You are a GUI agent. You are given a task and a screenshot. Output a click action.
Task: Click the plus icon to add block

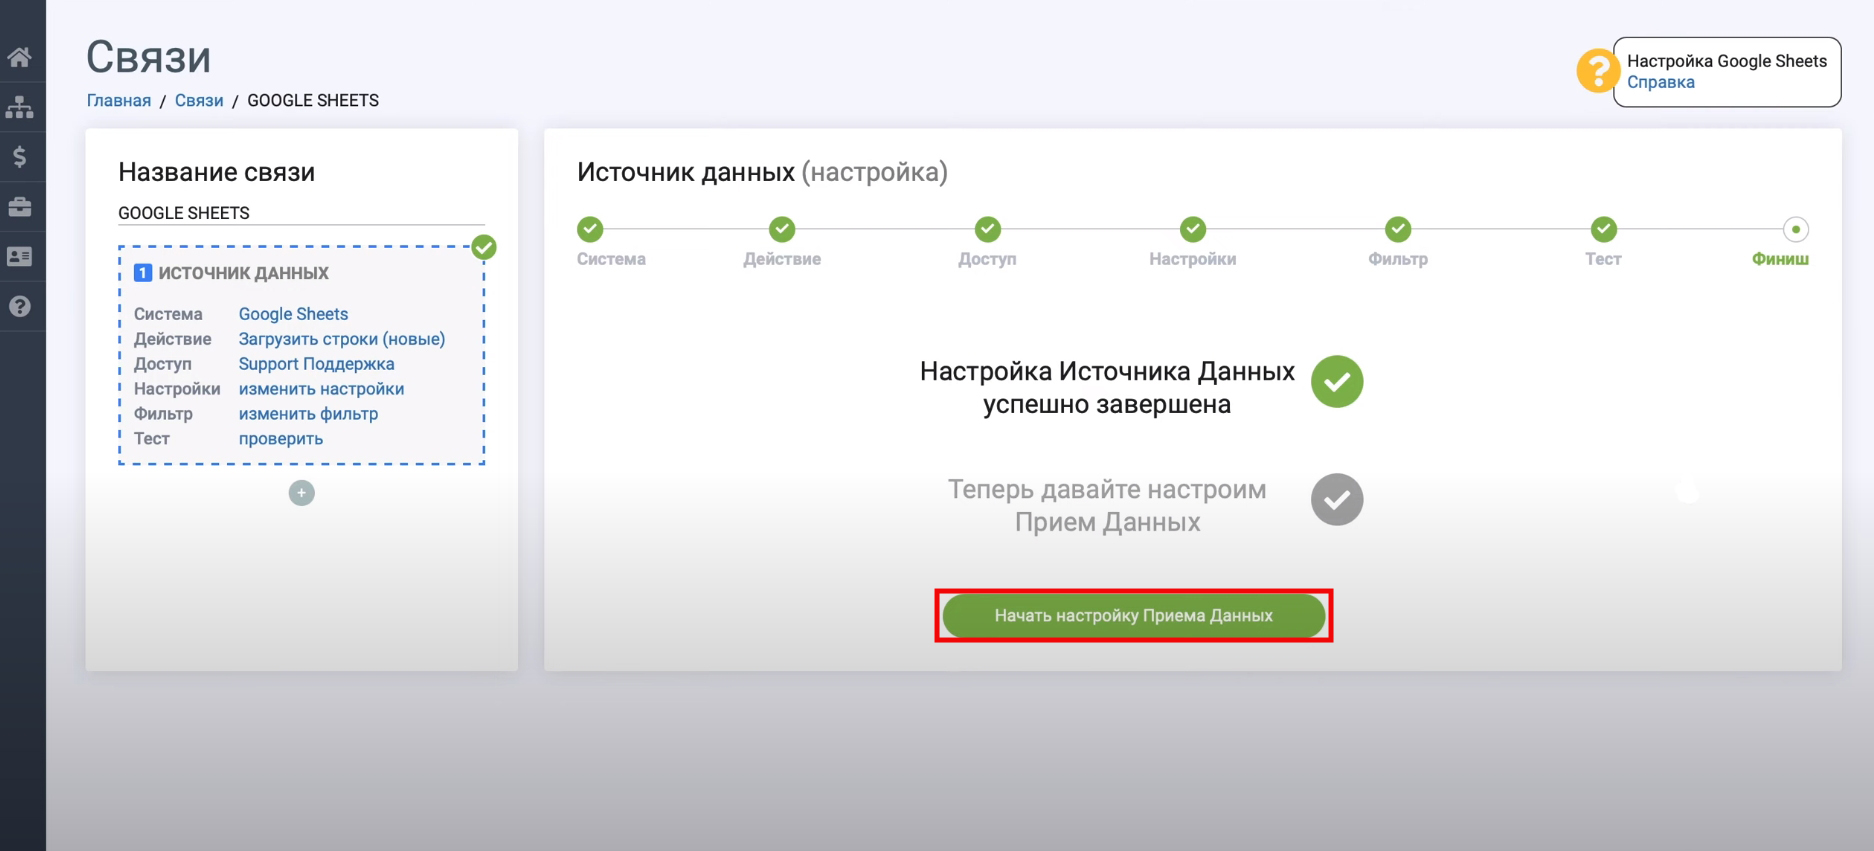(x=302, y=493)
